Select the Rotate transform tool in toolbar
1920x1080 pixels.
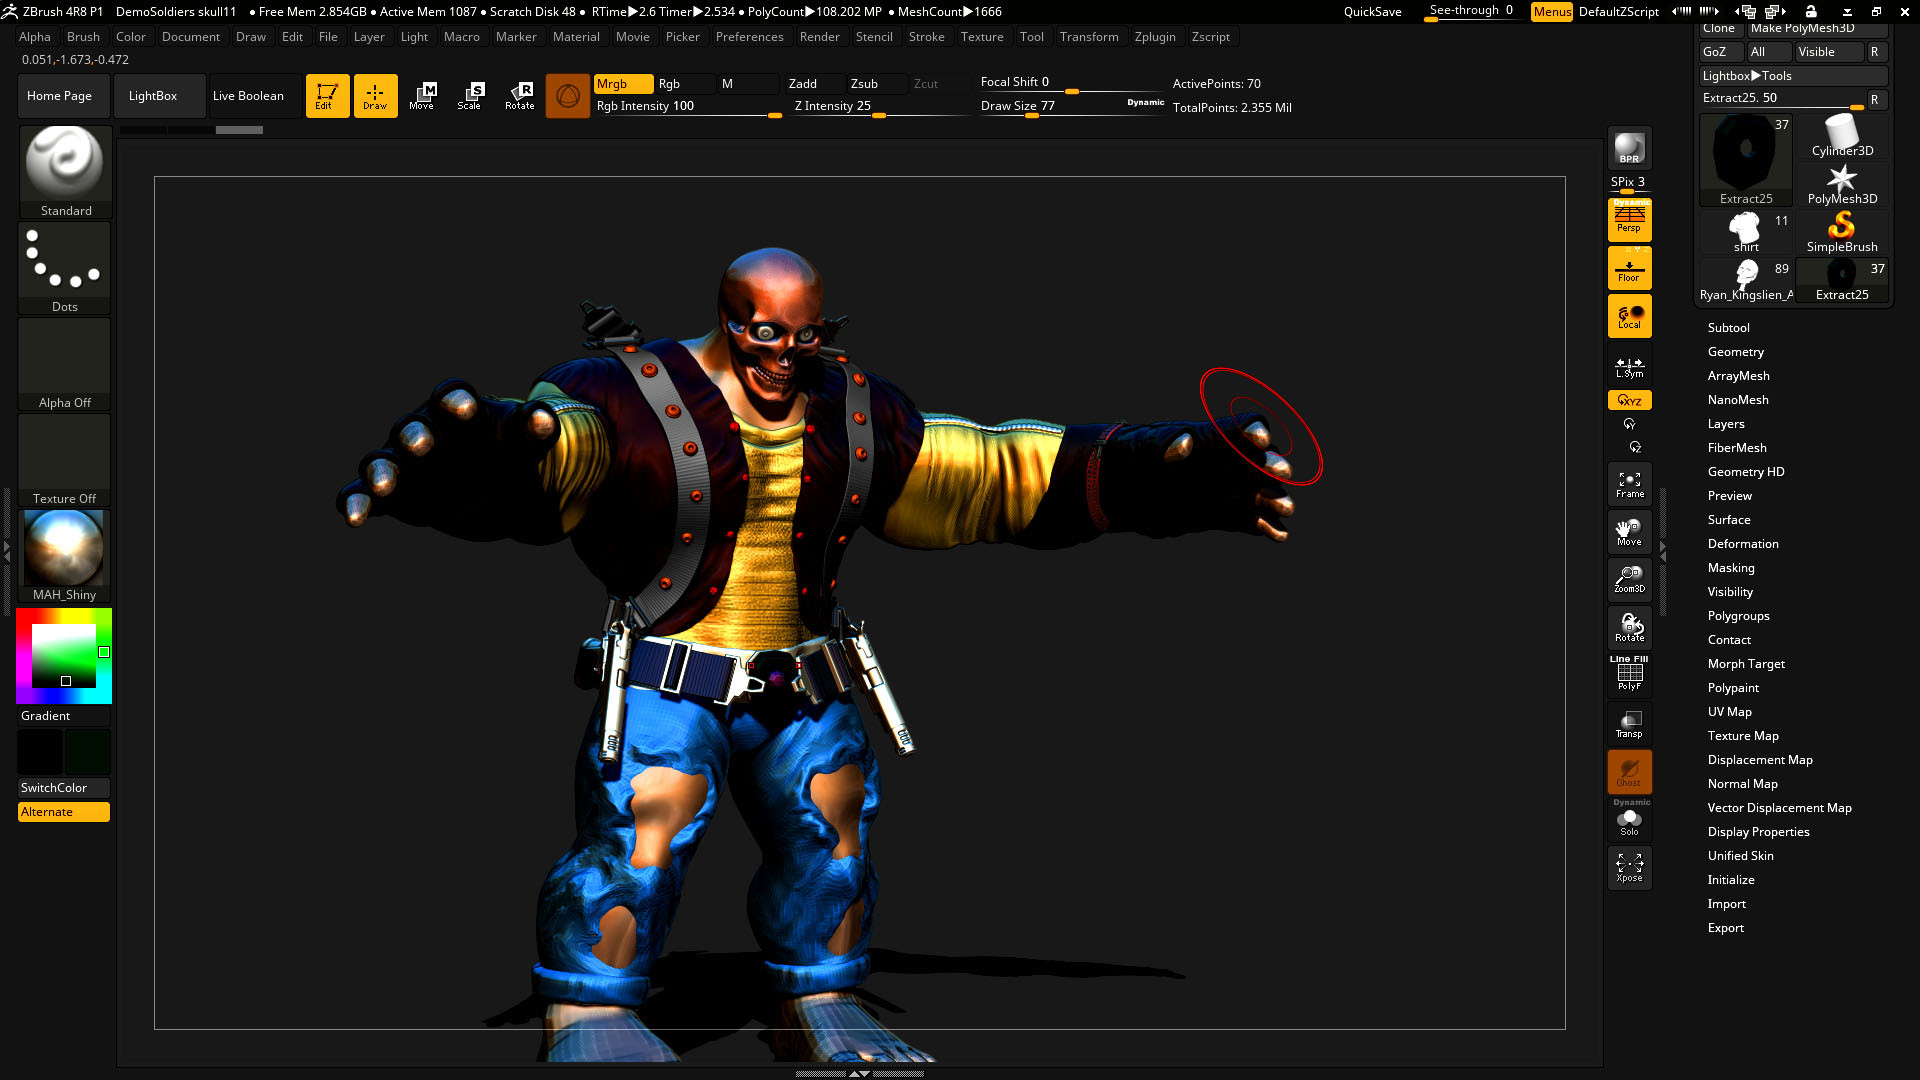pyautogui.click(x=519, y=96)
